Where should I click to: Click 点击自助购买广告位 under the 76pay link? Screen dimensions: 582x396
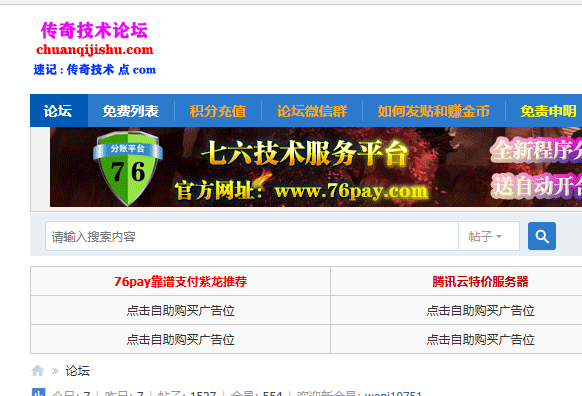coord(180,310)
